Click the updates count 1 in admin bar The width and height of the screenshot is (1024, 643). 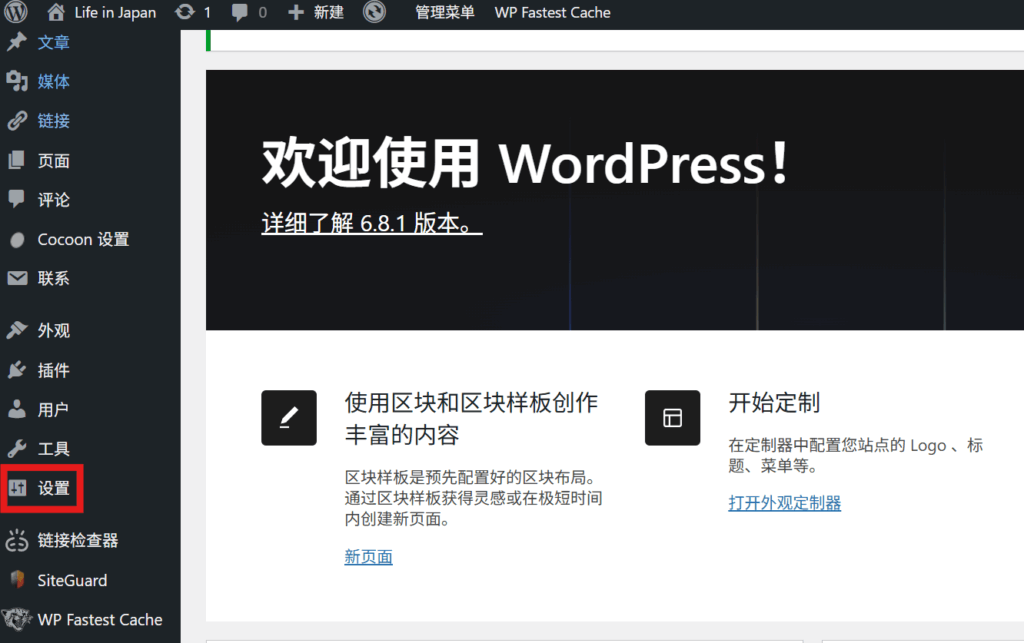[x=207, y=12]
